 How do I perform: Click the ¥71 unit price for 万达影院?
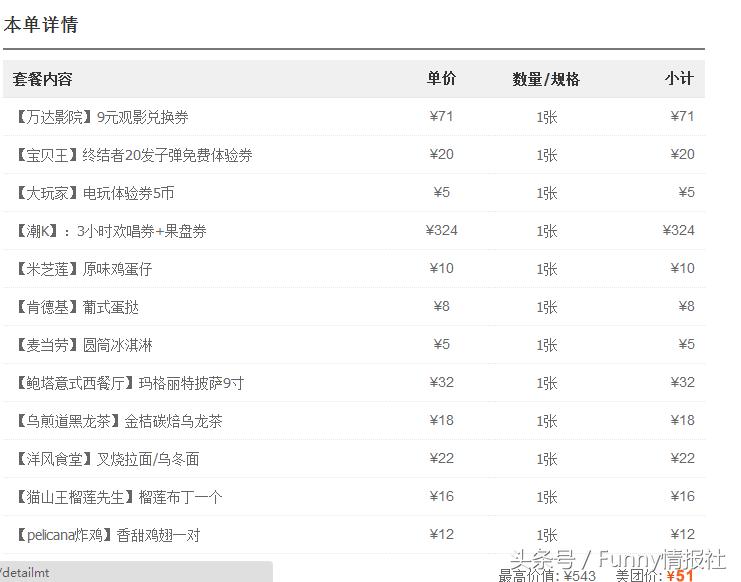point(441,116)
